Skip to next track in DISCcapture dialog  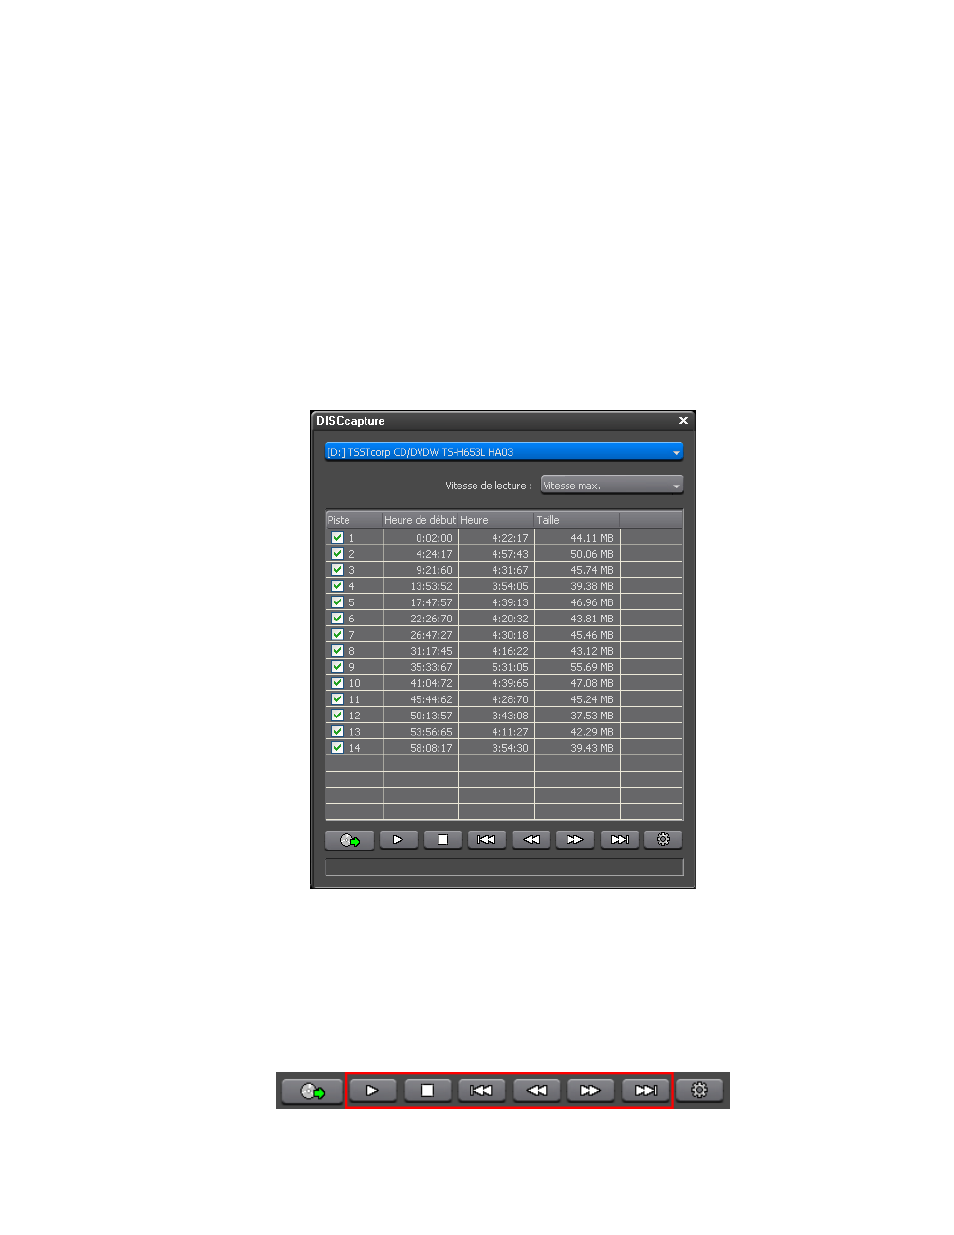coord(619,840)
